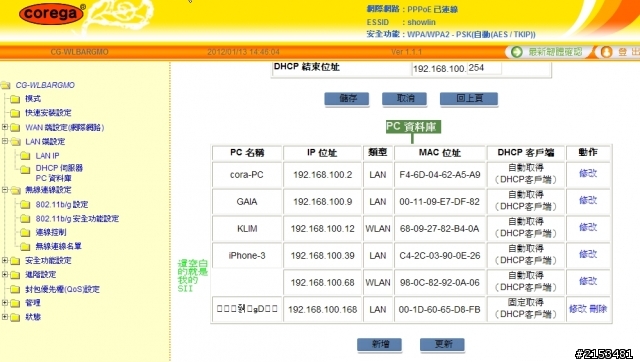Image resolution: width=640 pixels, height=362 pixels.
Task: Click the 登出 logout link
Action: pyautogui.click(x=629, y=52)
